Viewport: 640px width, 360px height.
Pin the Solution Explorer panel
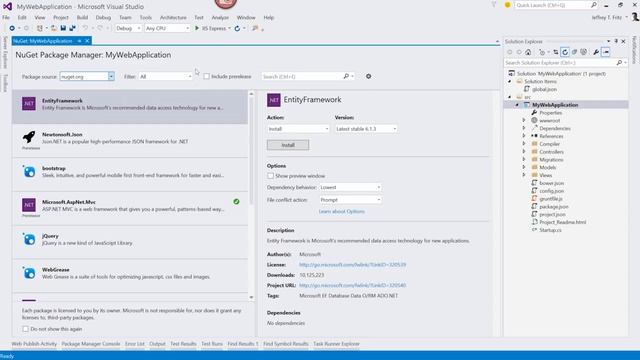click(x=616, y=41)
